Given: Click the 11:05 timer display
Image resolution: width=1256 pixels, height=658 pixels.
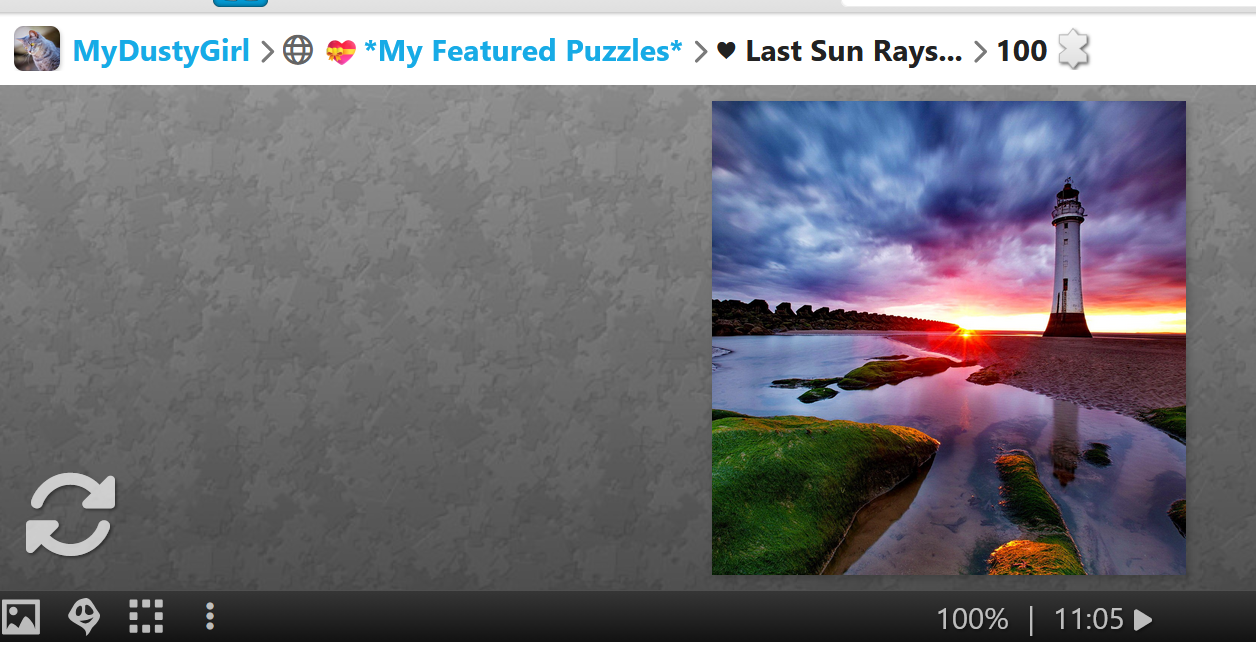Looking at the screenshot, I should (x=1089, y=619).
